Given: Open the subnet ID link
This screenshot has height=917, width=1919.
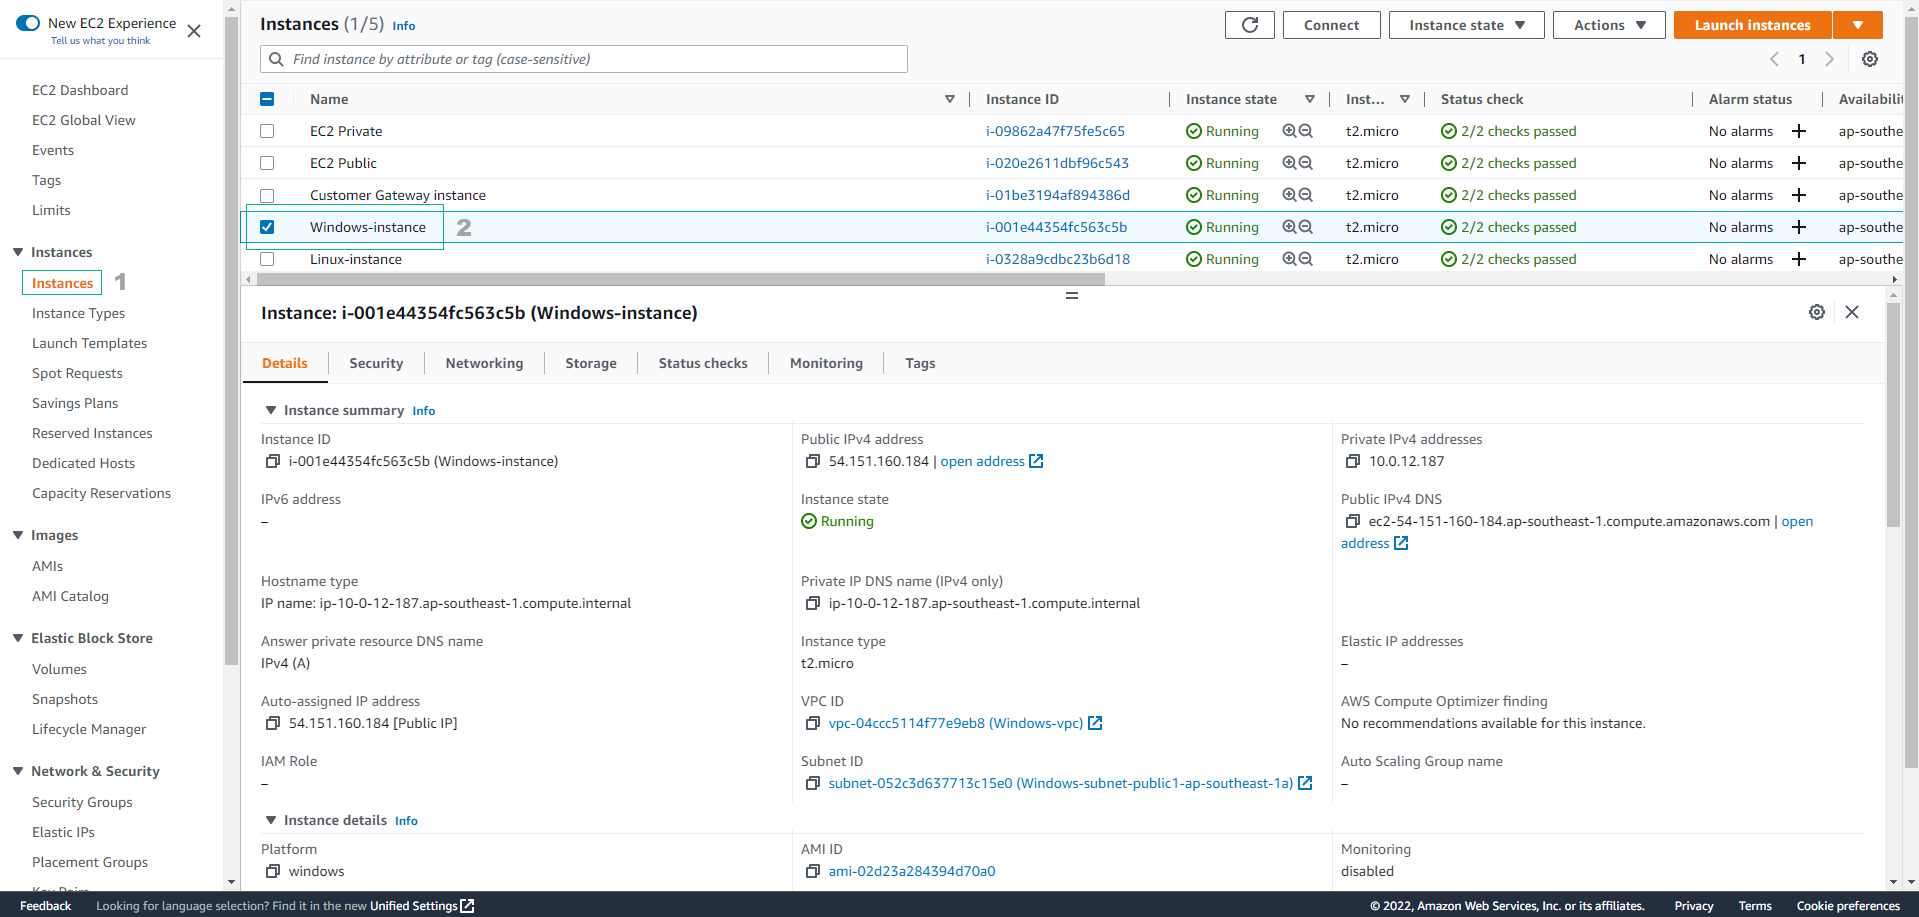Looking at the screenshot, I should click(1060, 783).
